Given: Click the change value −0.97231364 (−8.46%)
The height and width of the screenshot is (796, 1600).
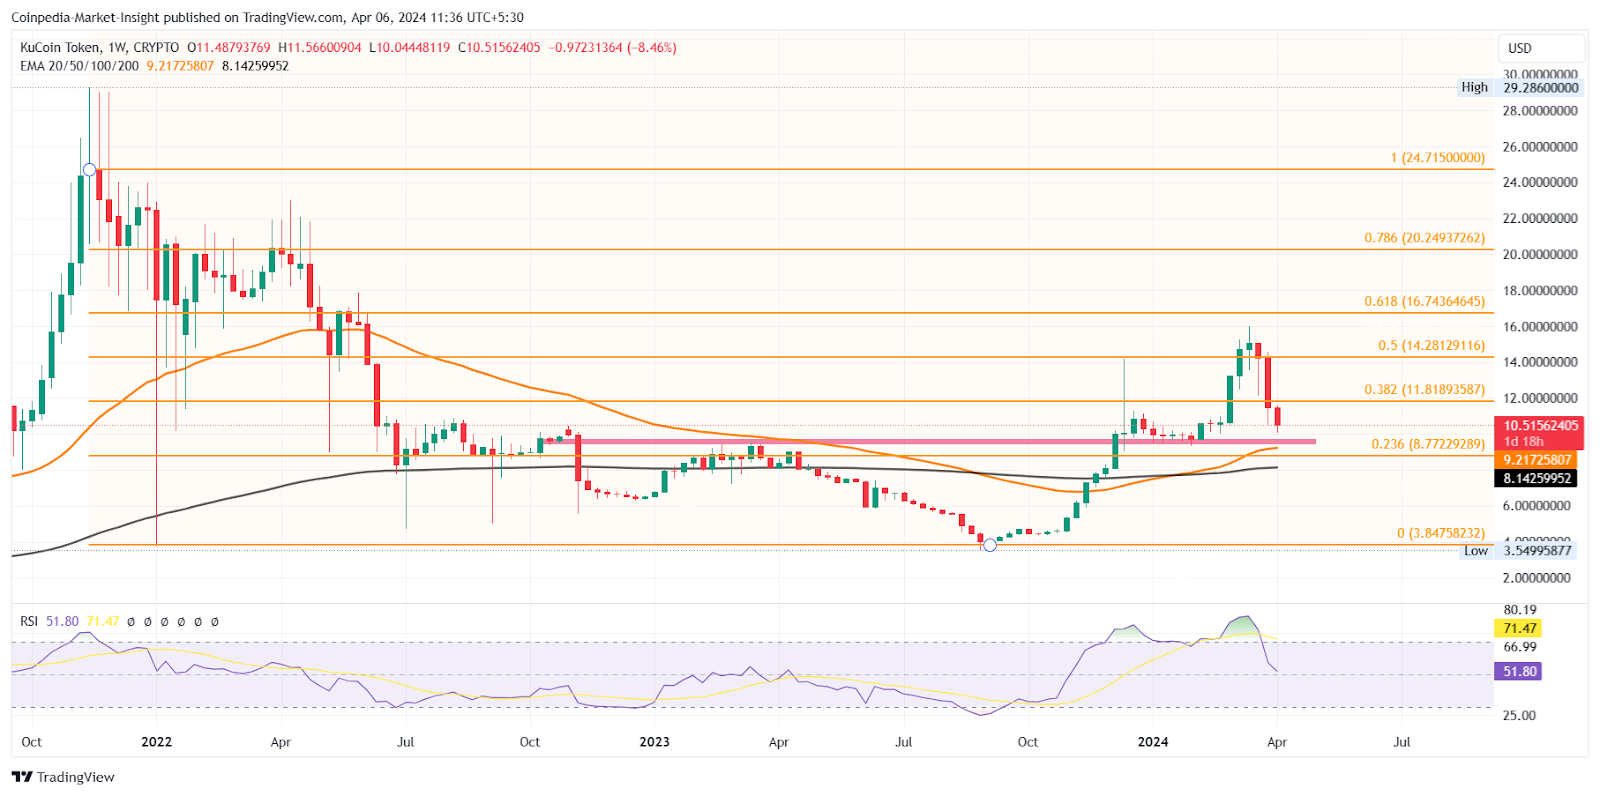Looking at the screenshot, I should coord(613,47).
